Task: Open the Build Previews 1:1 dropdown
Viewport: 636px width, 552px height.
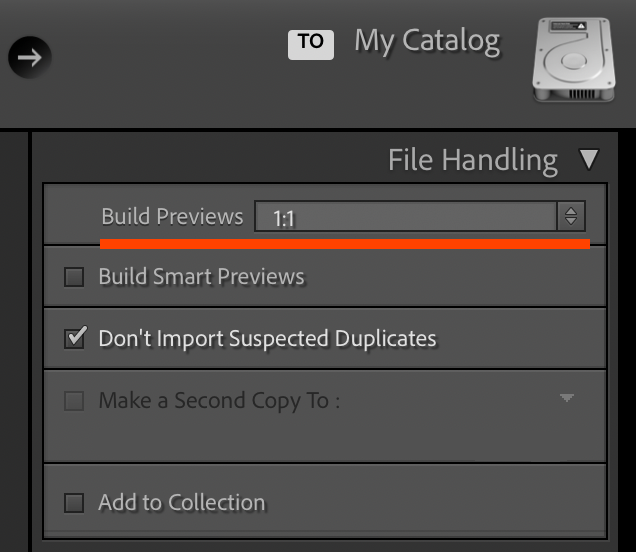Action: pyautogui.click(x=405, y=217)
